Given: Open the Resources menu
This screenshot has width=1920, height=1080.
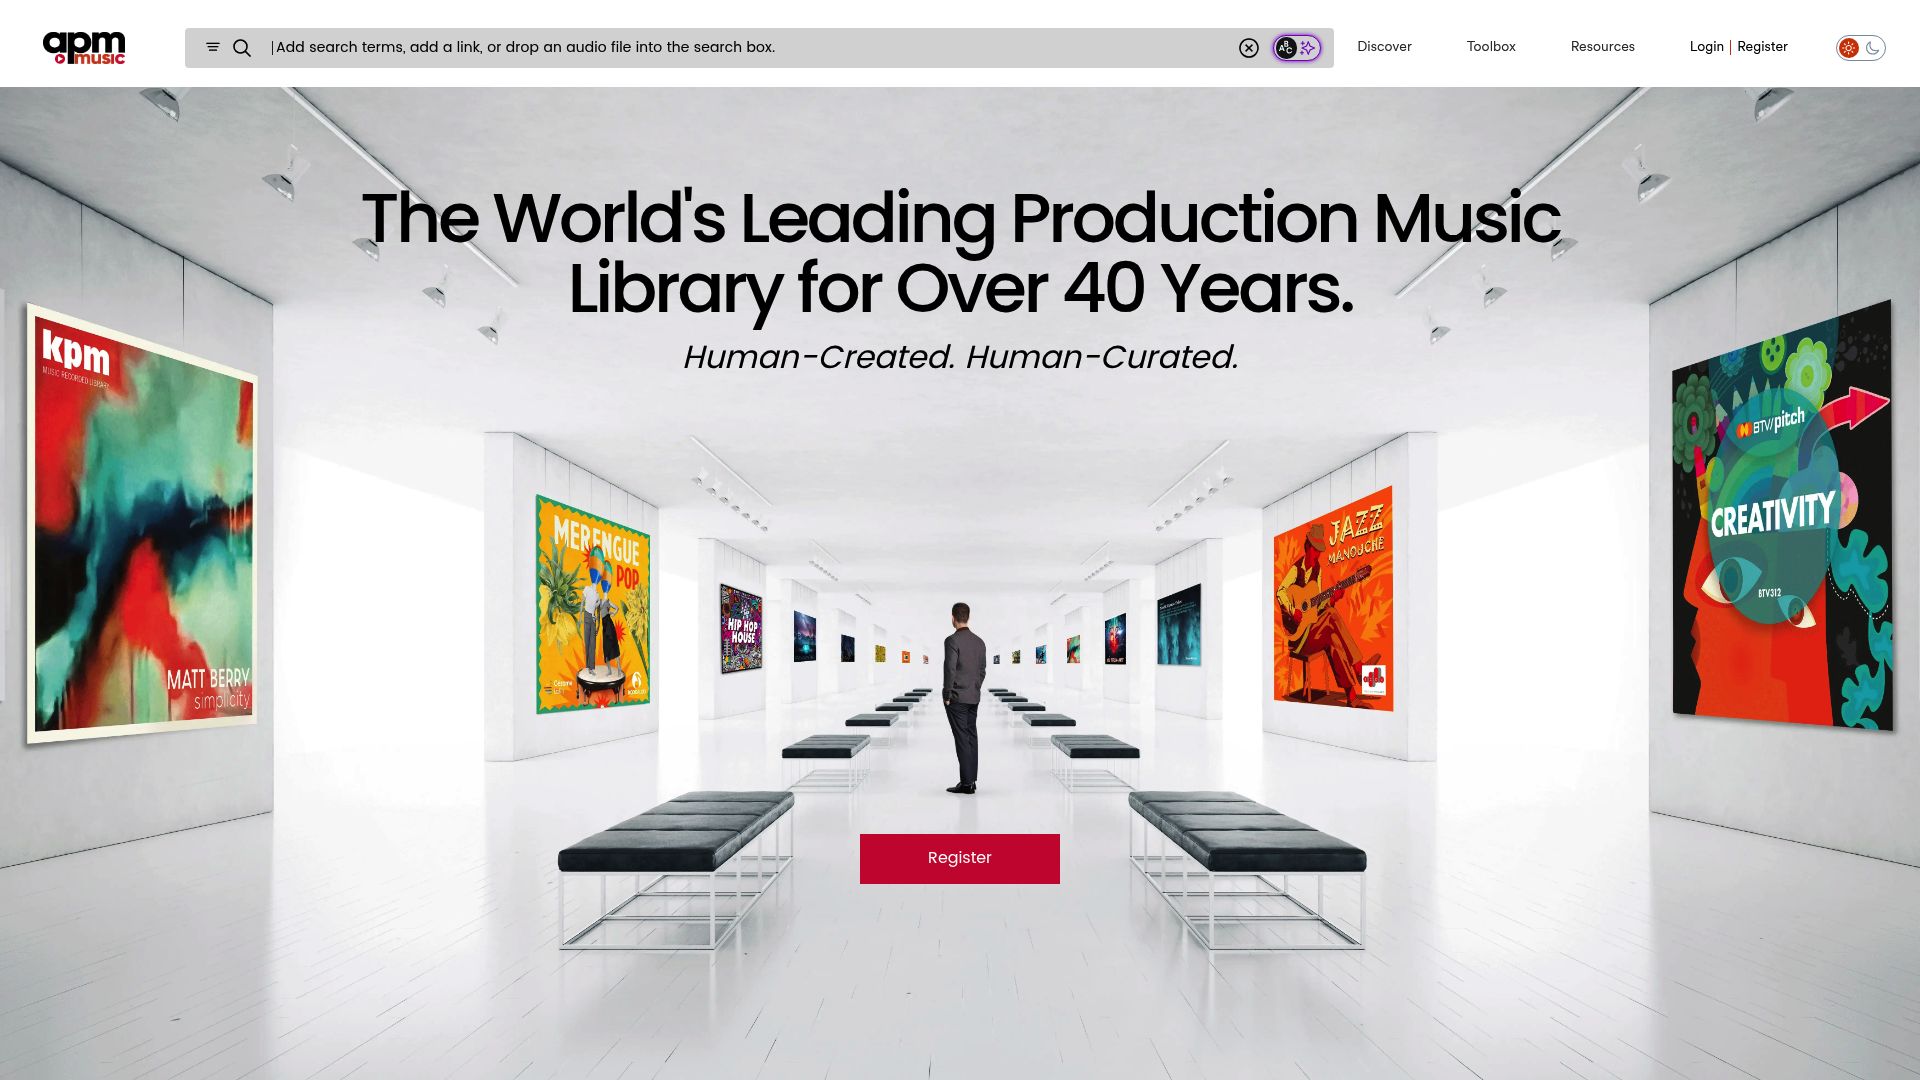Looking at the screenshot, I should pos(1602,46).
